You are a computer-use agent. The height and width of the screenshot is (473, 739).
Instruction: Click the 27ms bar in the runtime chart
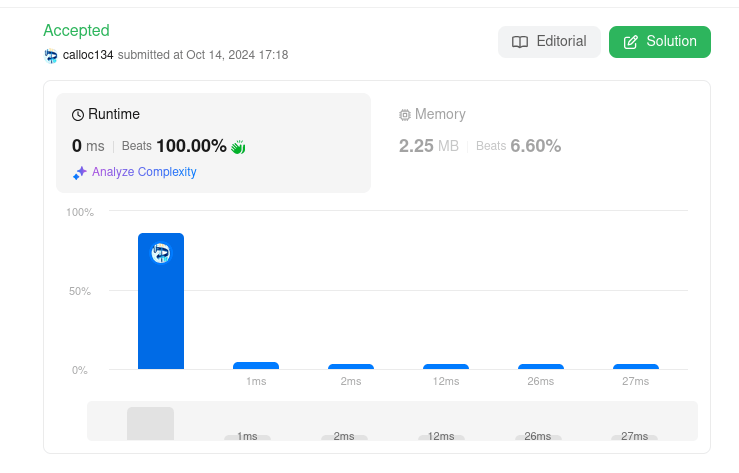pos(636,367)
